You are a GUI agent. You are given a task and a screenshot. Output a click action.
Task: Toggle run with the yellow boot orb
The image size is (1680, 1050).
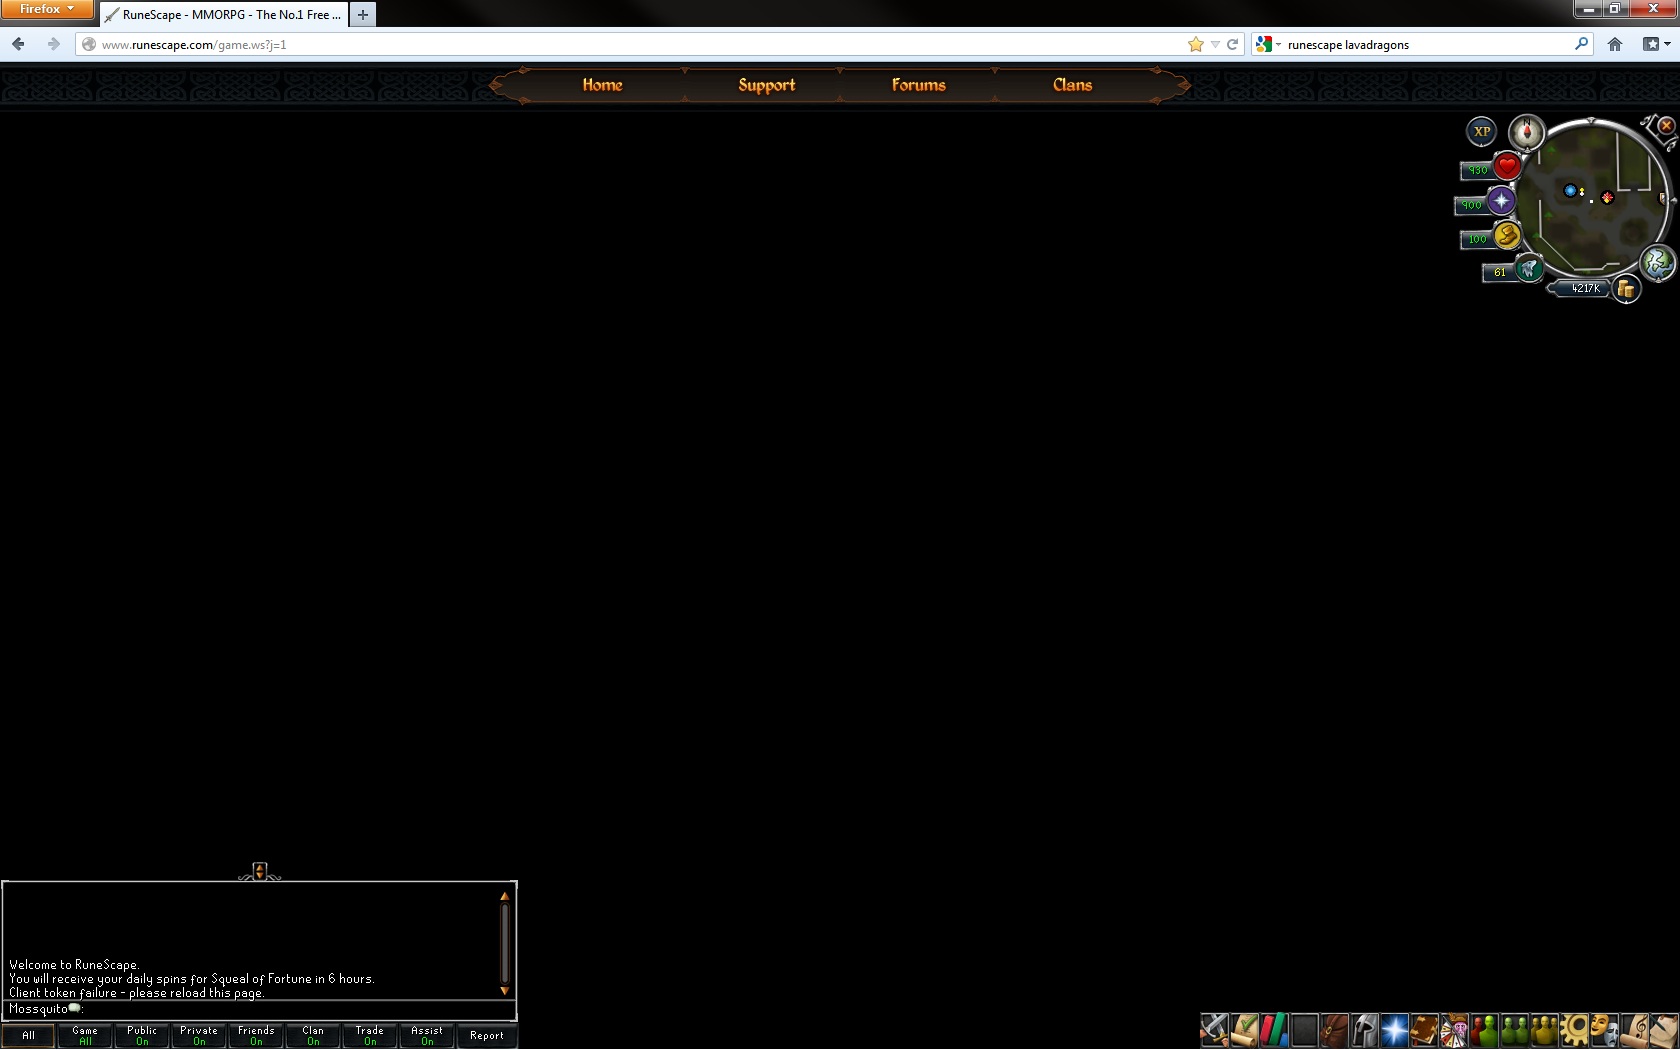[x=1507, y=236]
